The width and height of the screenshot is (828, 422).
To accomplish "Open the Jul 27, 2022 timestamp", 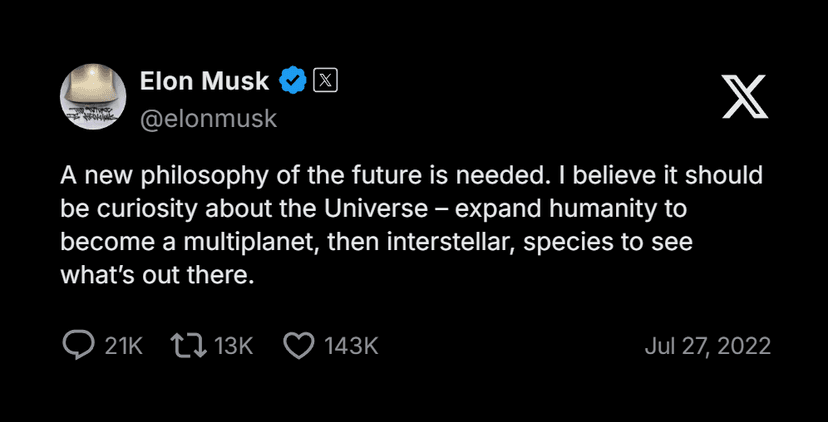I will 707,346.
